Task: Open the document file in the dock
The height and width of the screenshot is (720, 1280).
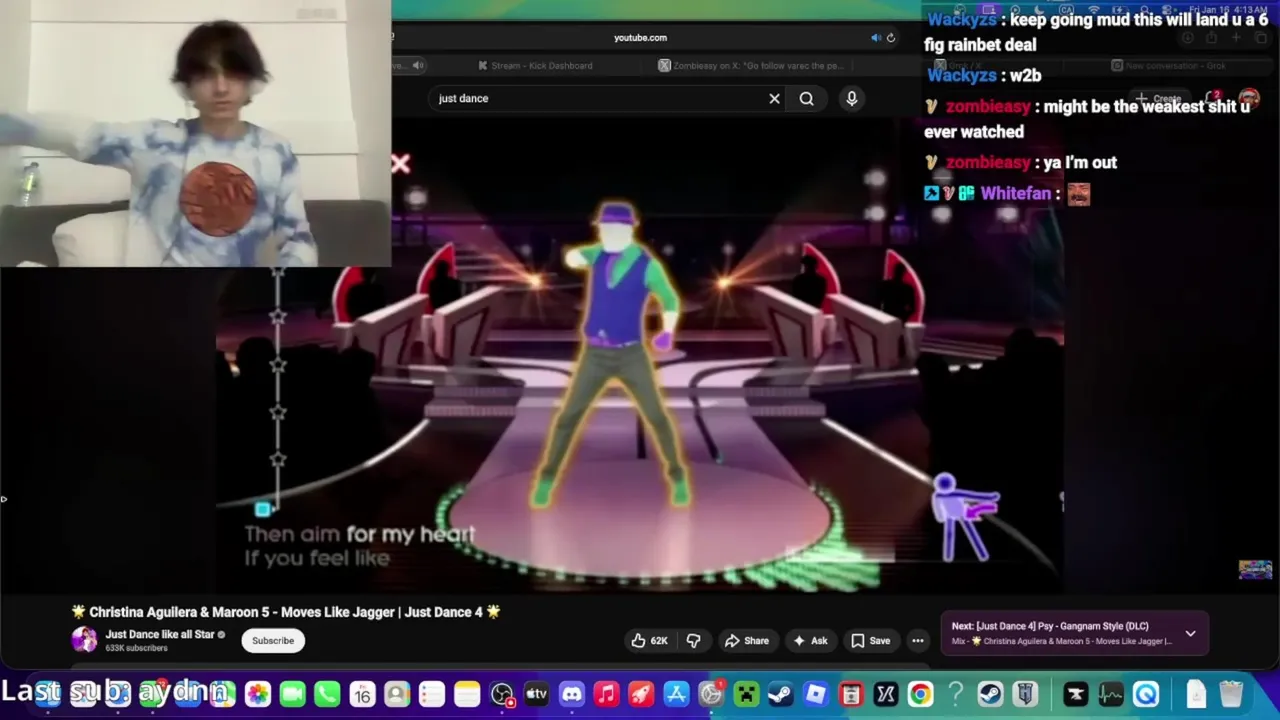Action: click(x=1197, y=693)
